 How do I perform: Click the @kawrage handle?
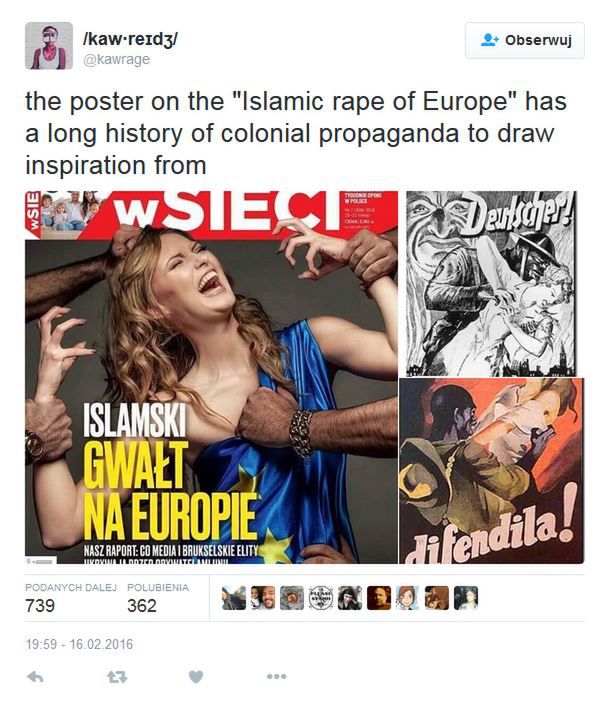click(x=117, y=59)
